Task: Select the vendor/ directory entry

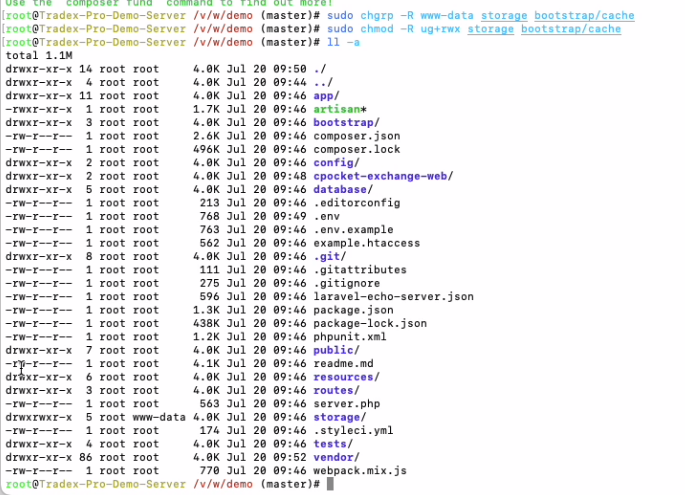Action: coord(336,457)
